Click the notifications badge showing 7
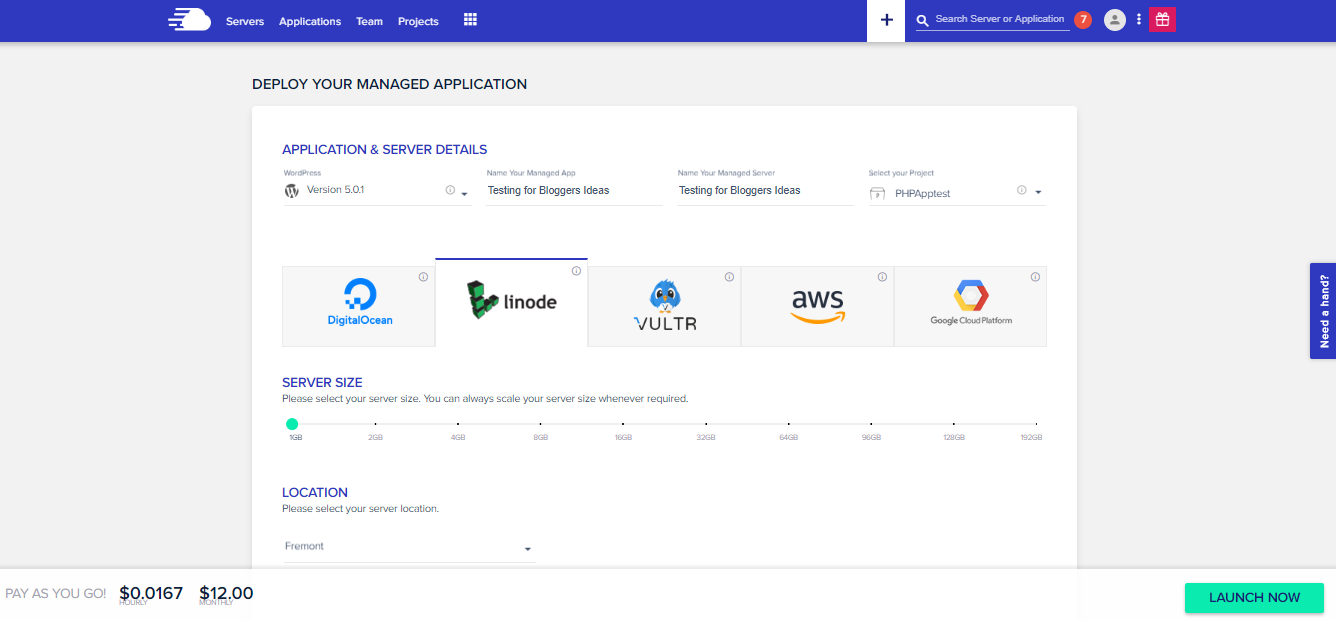Viewport: 1336px width, 621px height. tap(1081, 18)
